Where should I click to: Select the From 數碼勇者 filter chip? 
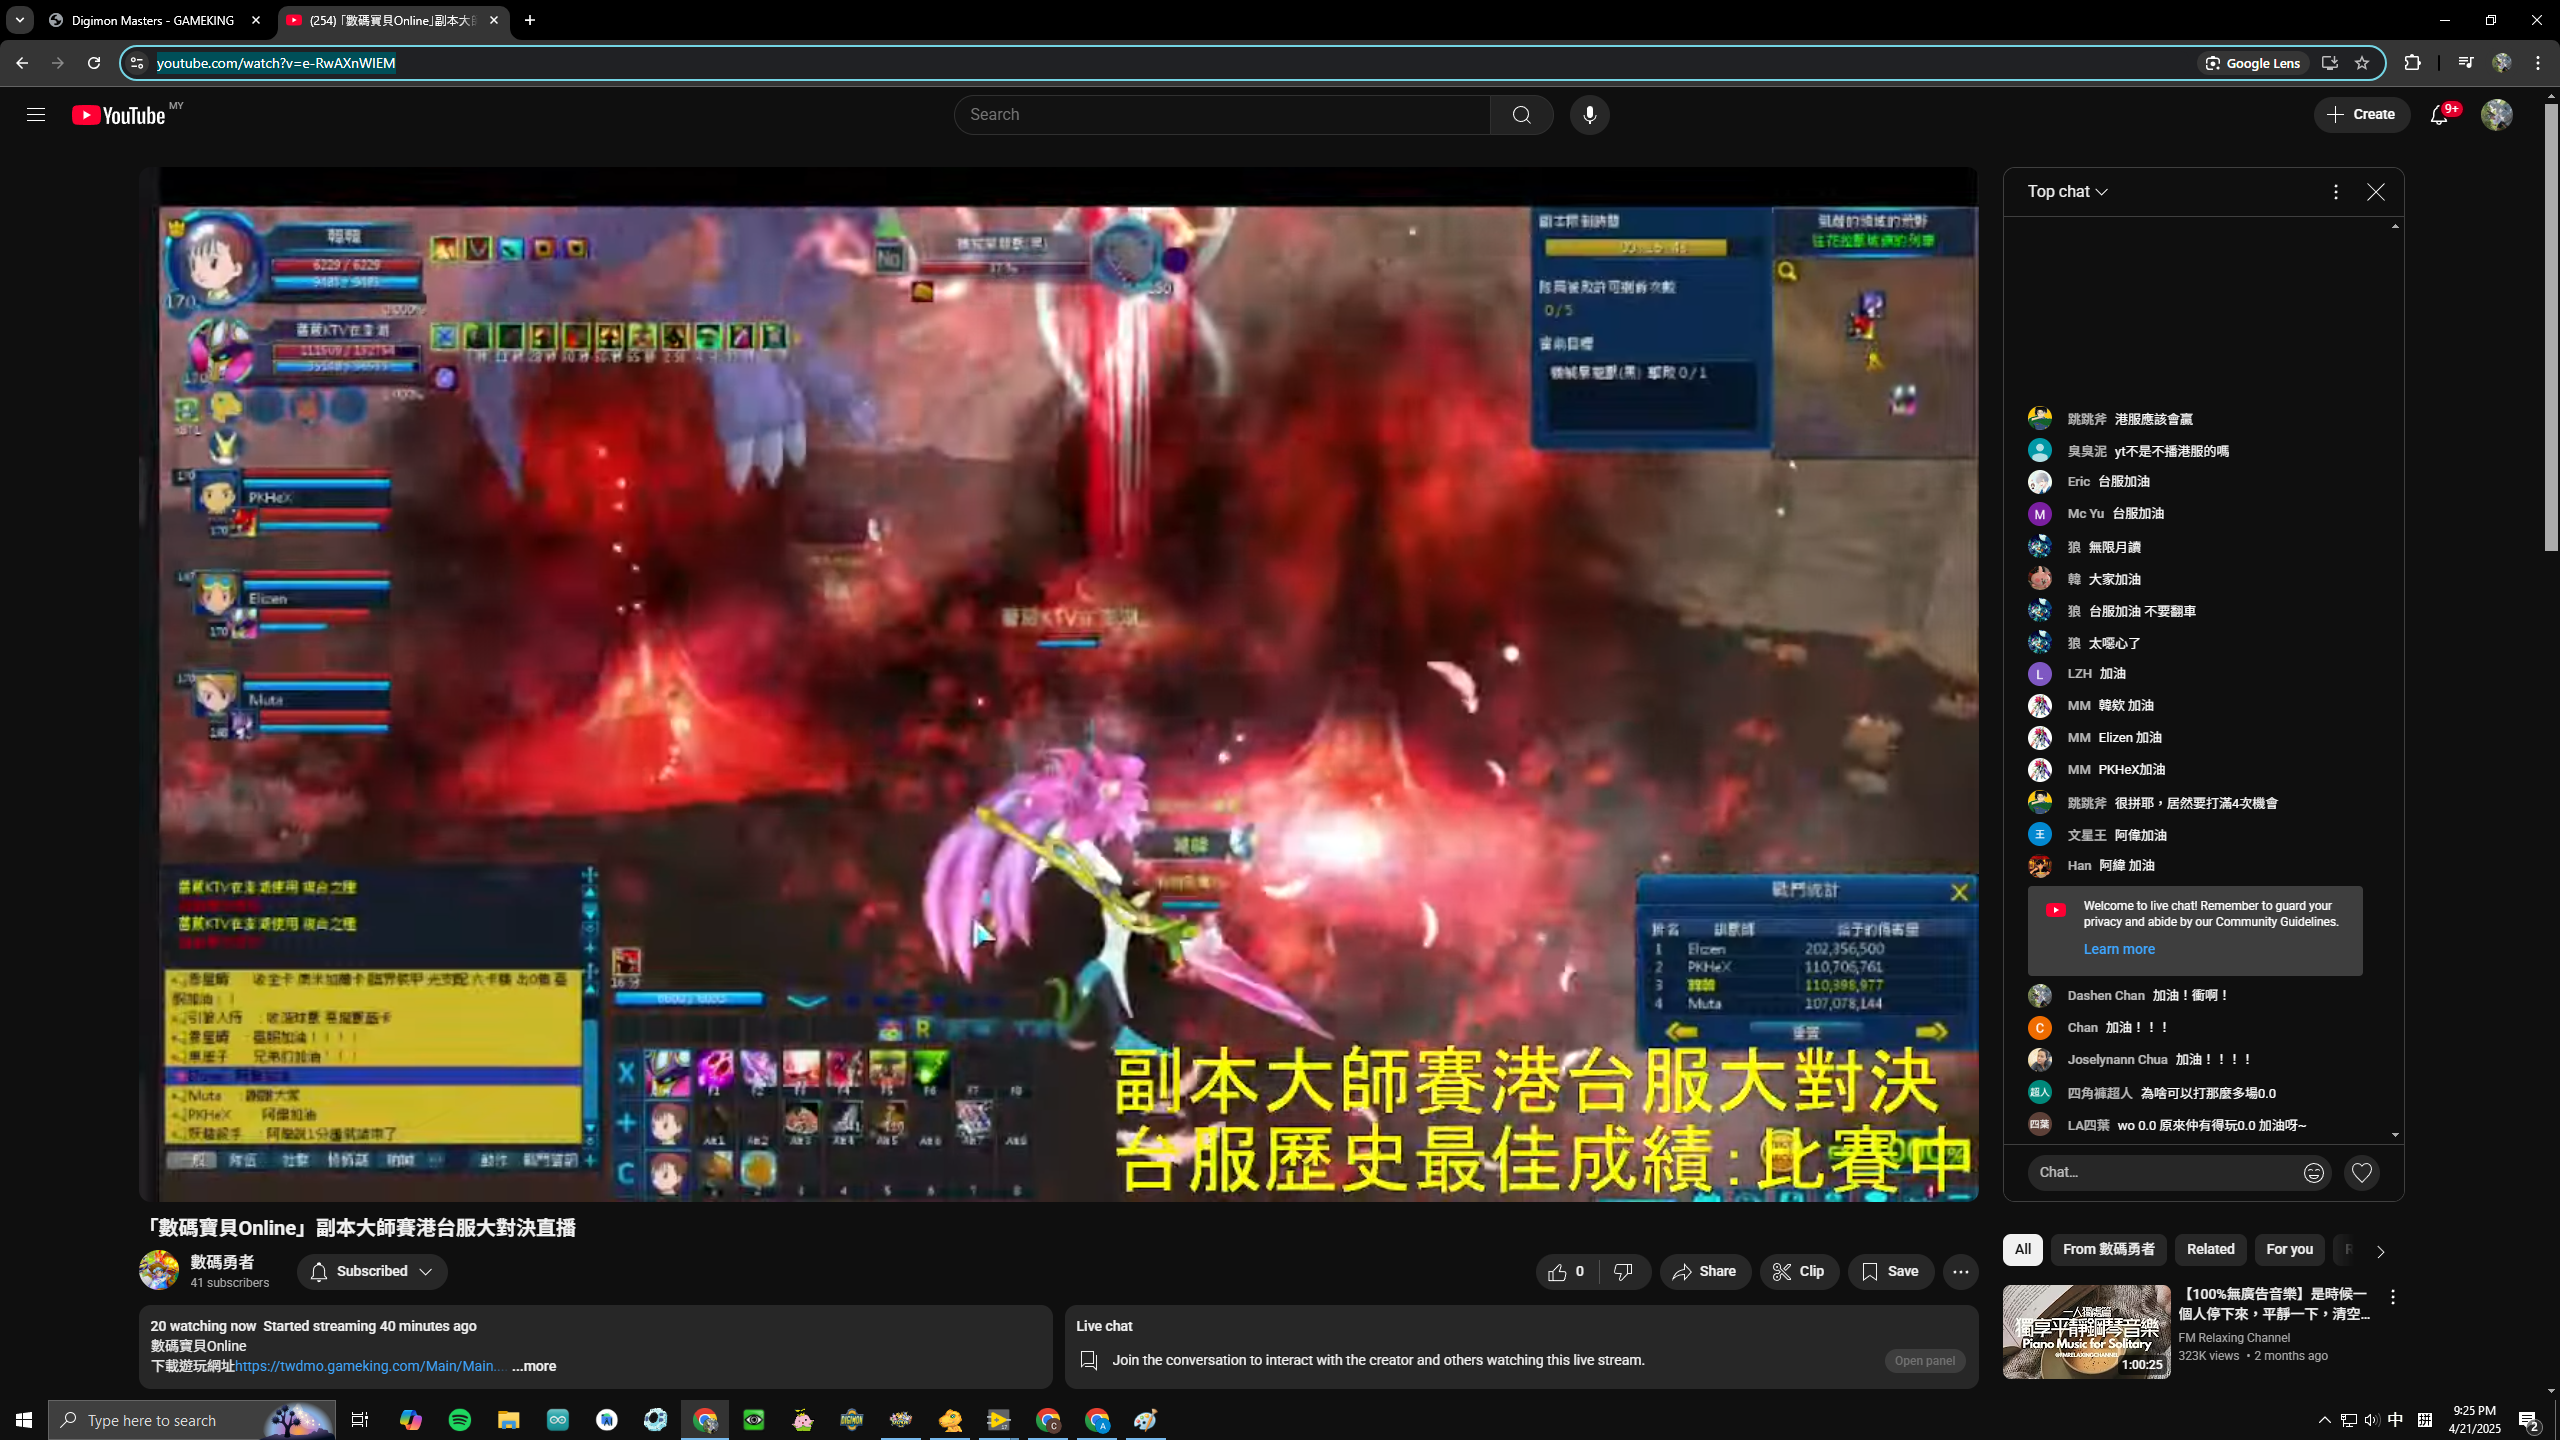point(2108,1250)
